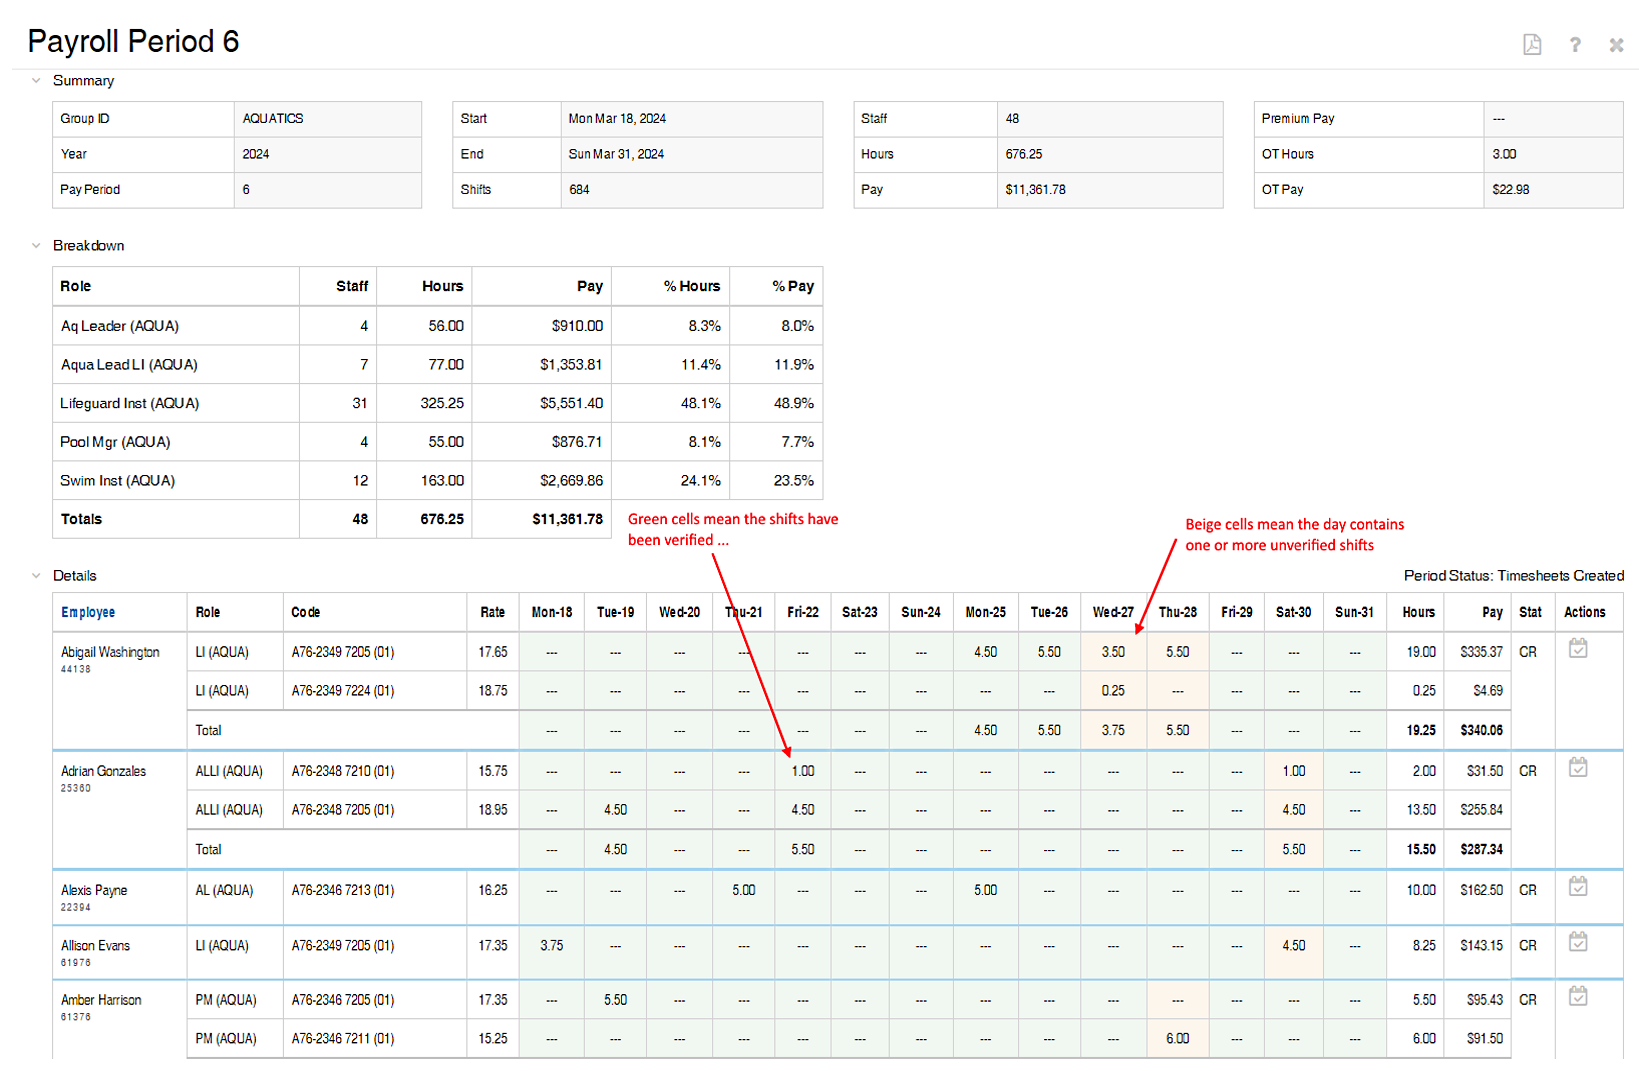
Task: Select employee Allison Evans
Action: [95, 945]
